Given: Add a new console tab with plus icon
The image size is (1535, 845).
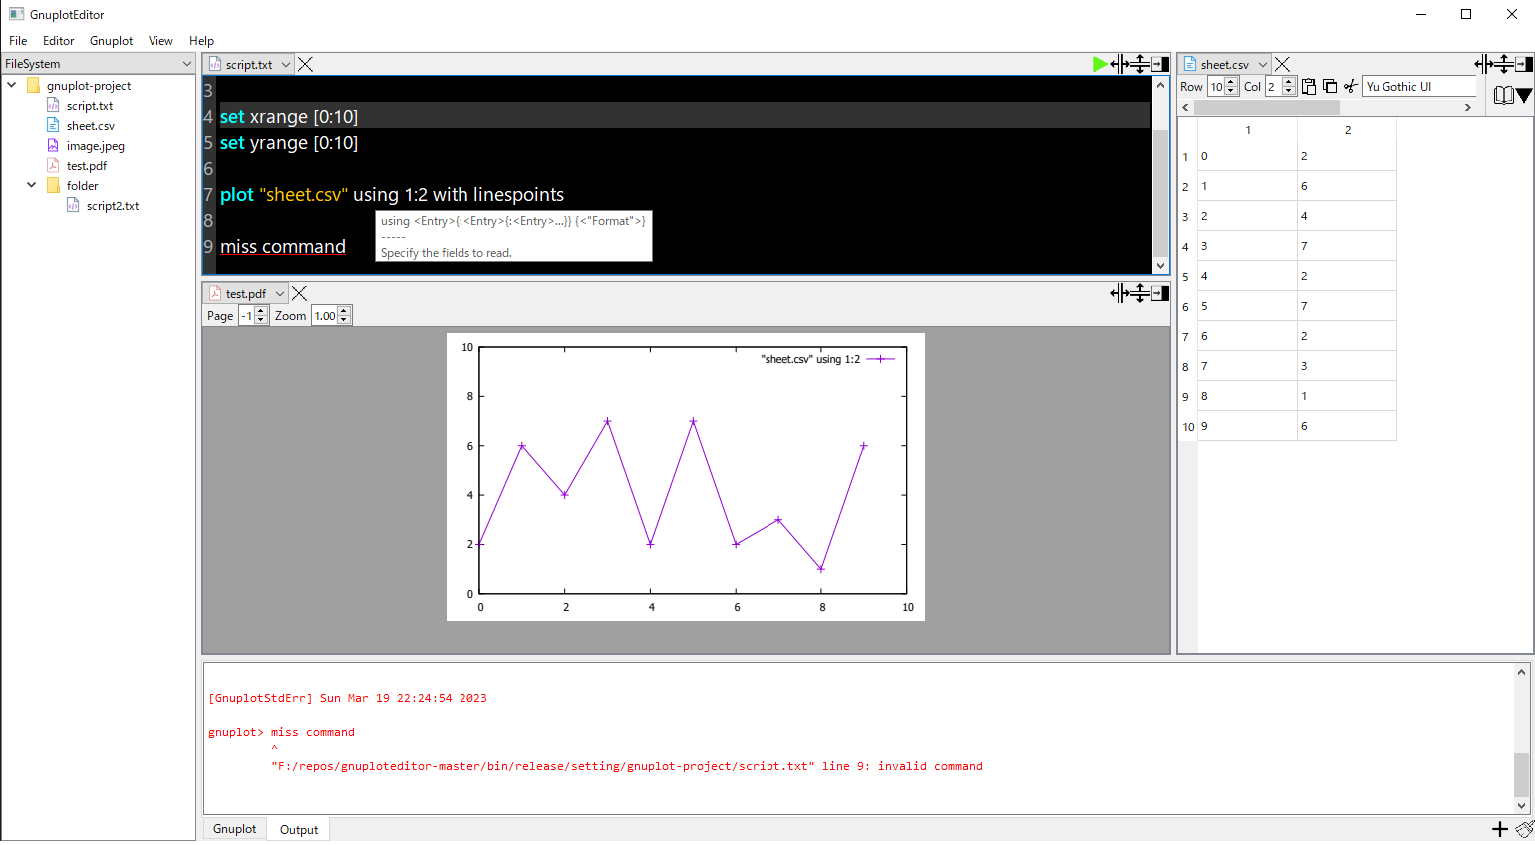Looking at the screenshot, I should point(1500,829).
